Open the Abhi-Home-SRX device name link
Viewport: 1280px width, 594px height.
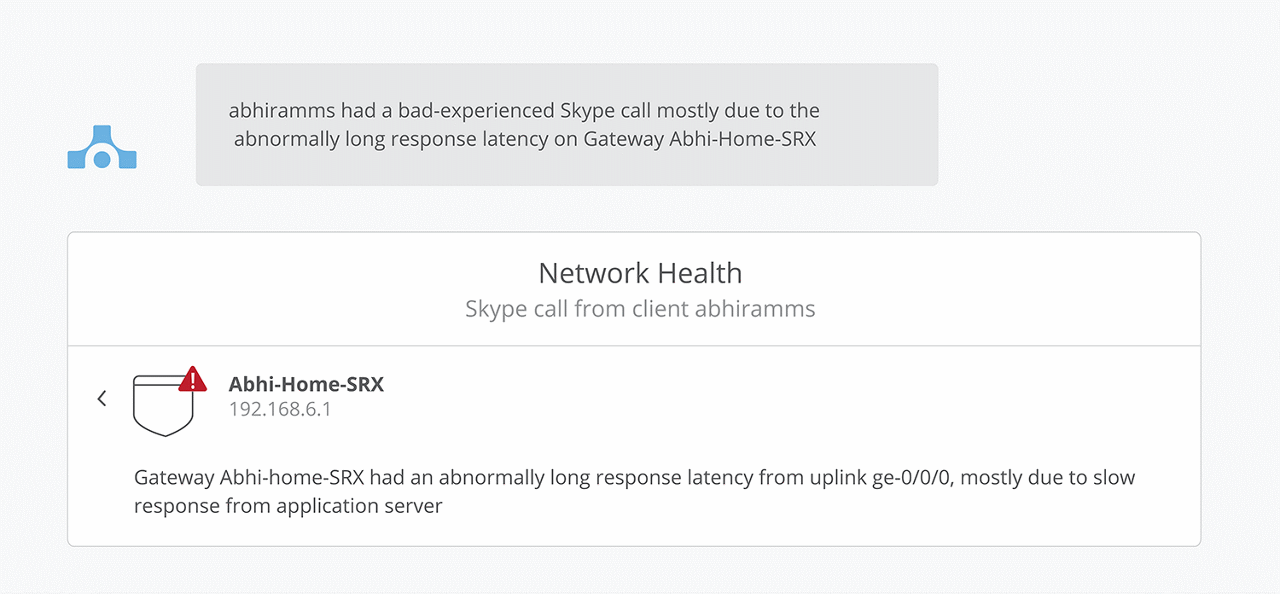tap(307, 383)
